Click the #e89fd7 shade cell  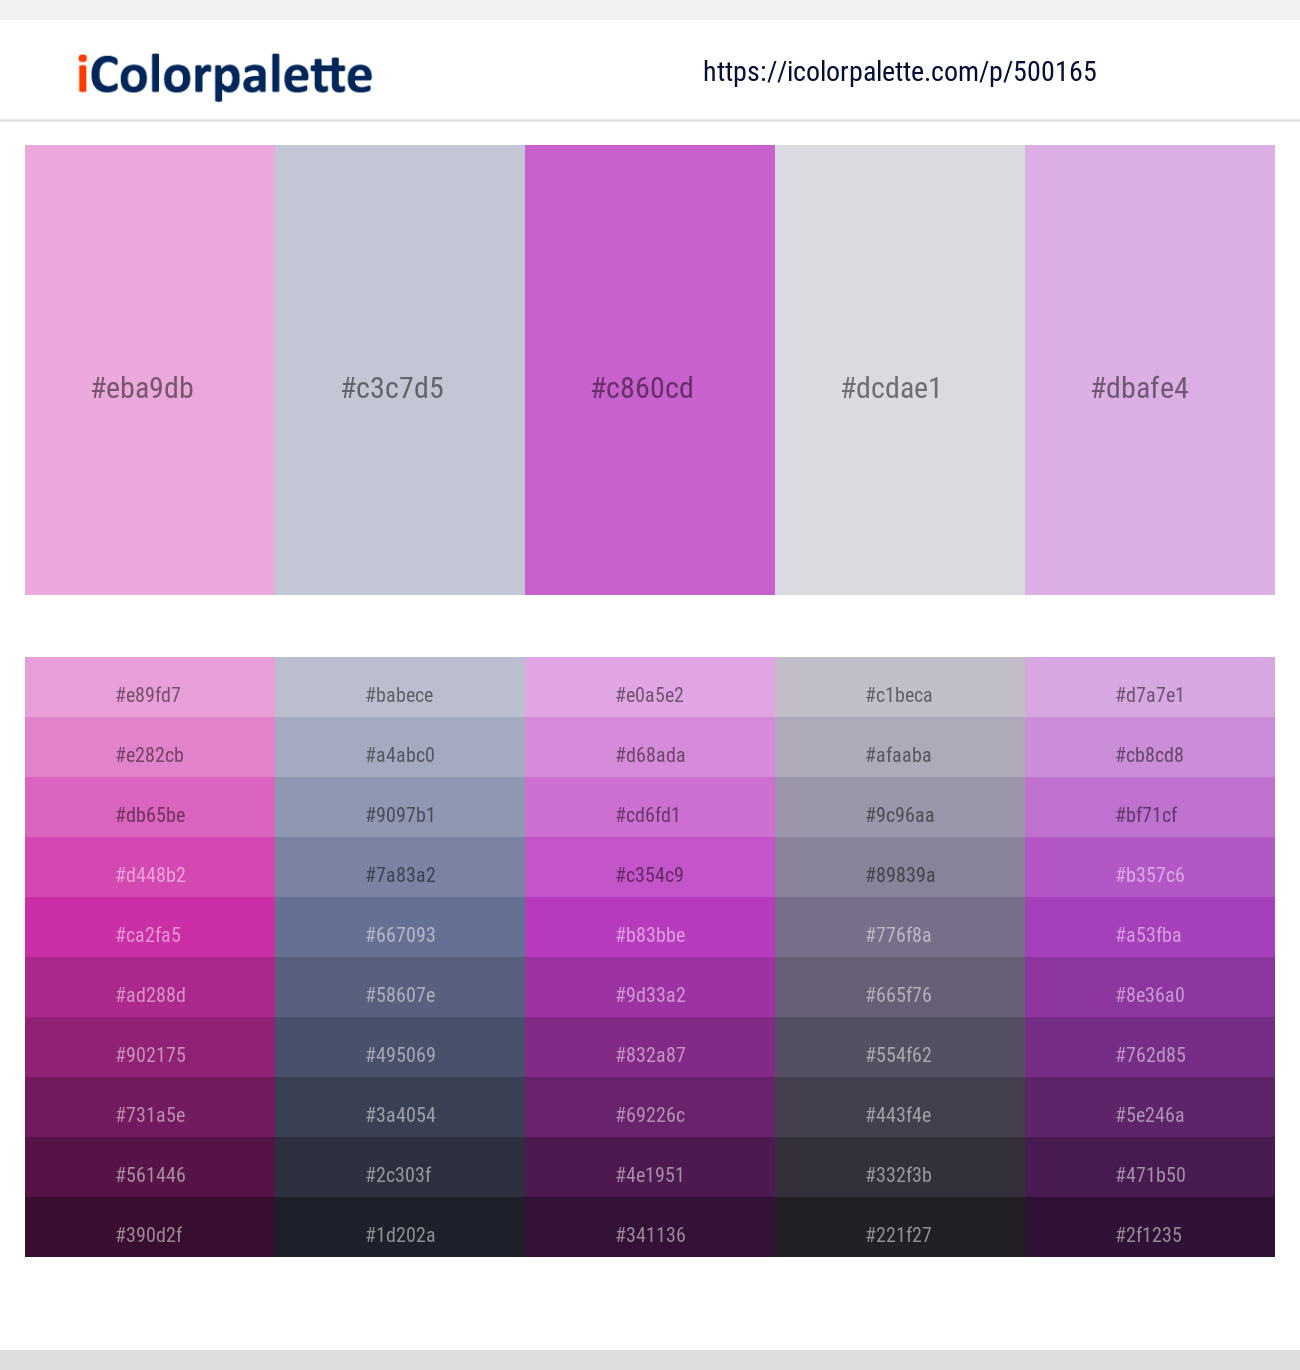point(150,687)
